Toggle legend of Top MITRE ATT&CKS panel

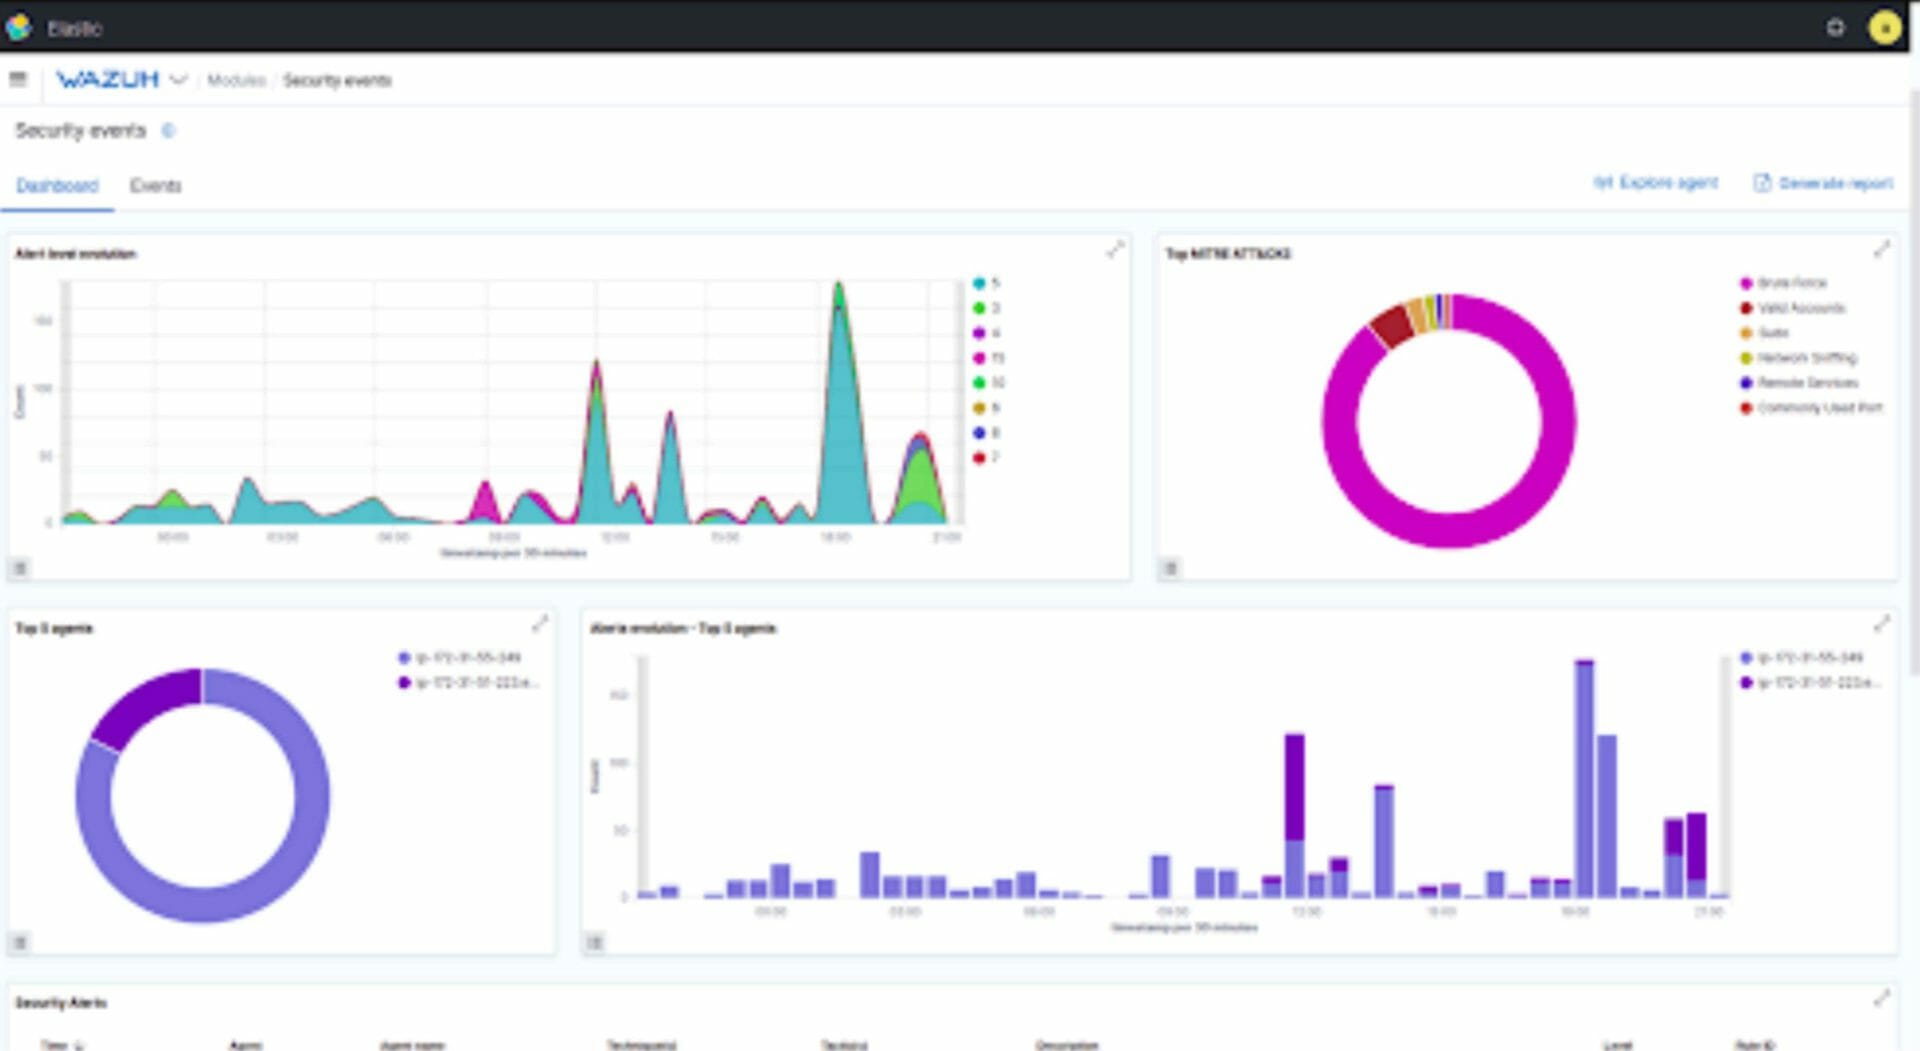point(1169,568)
